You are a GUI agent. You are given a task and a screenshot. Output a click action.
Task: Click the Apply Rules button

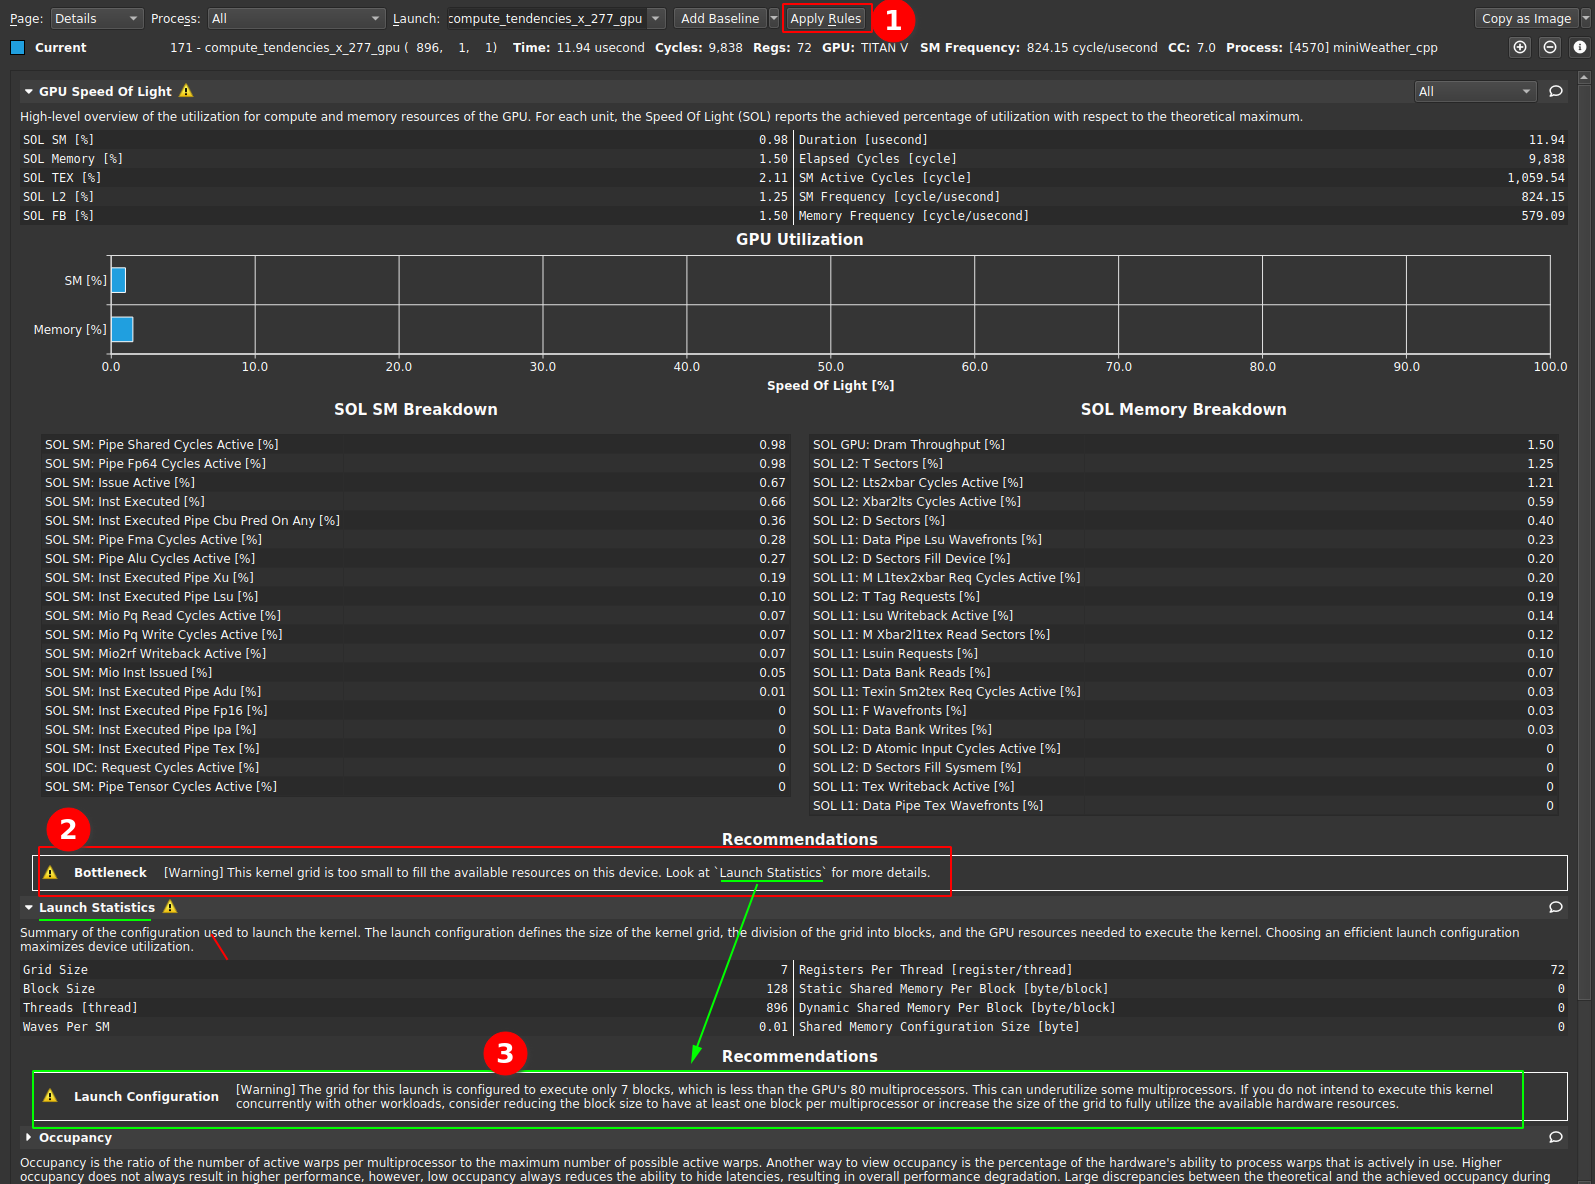coord(825,18)
